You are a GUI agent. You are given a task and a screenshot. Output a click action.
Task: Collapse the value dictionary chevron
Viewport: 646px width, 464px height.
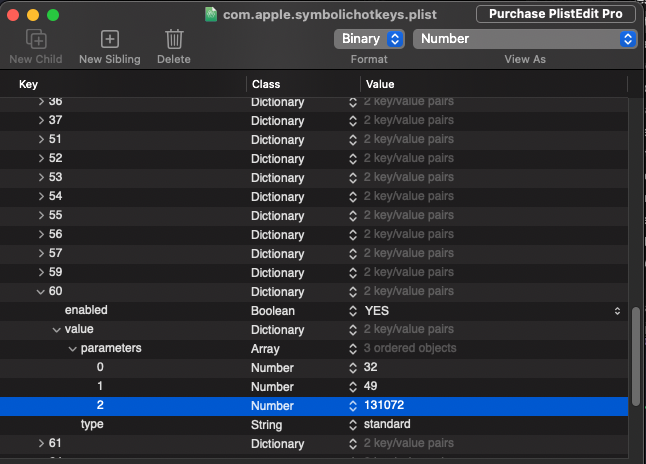[x=56, y=330]
